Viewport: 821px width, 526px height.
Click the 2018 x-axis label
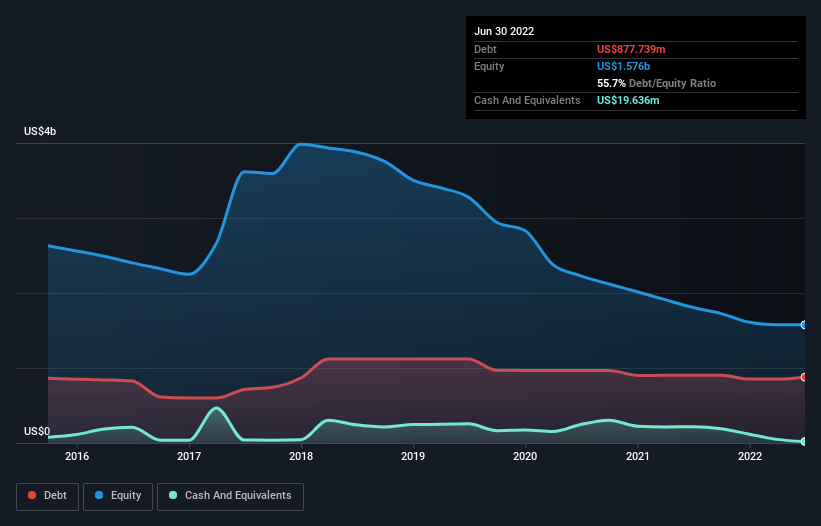point(301,456)
